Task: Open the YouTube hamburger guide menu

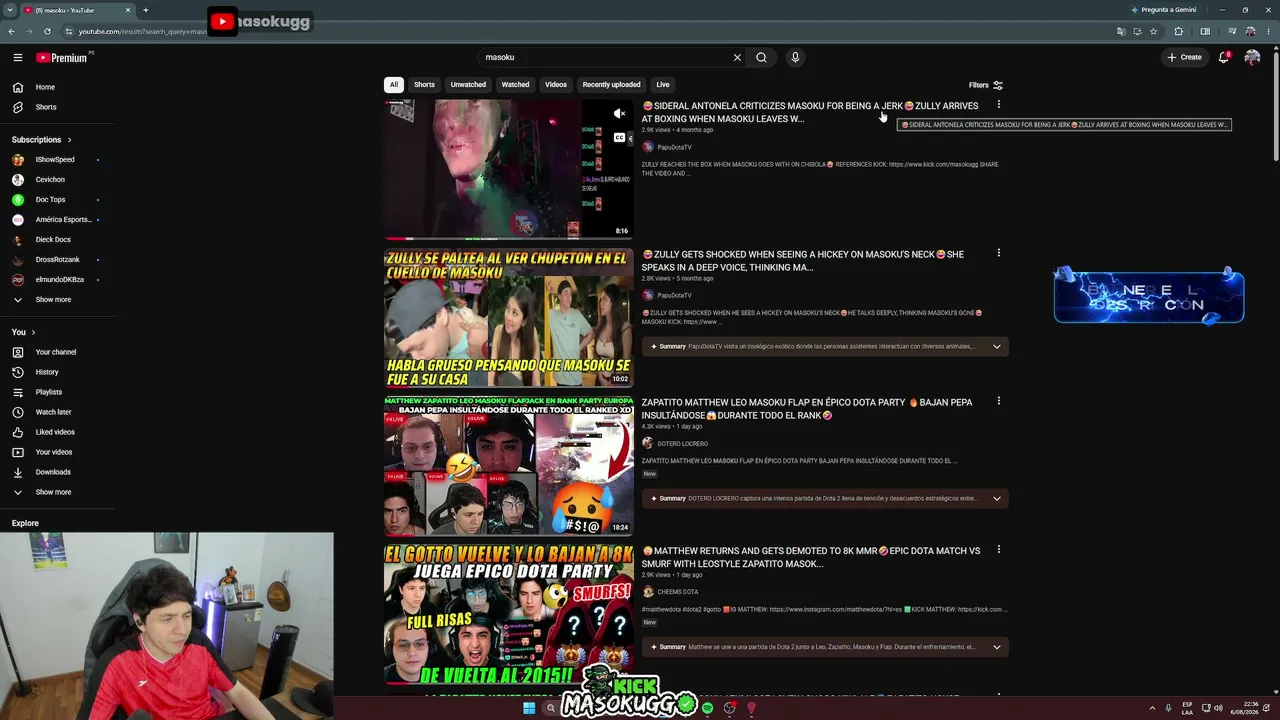Action: pyautogui.click(x=17, y=57)
